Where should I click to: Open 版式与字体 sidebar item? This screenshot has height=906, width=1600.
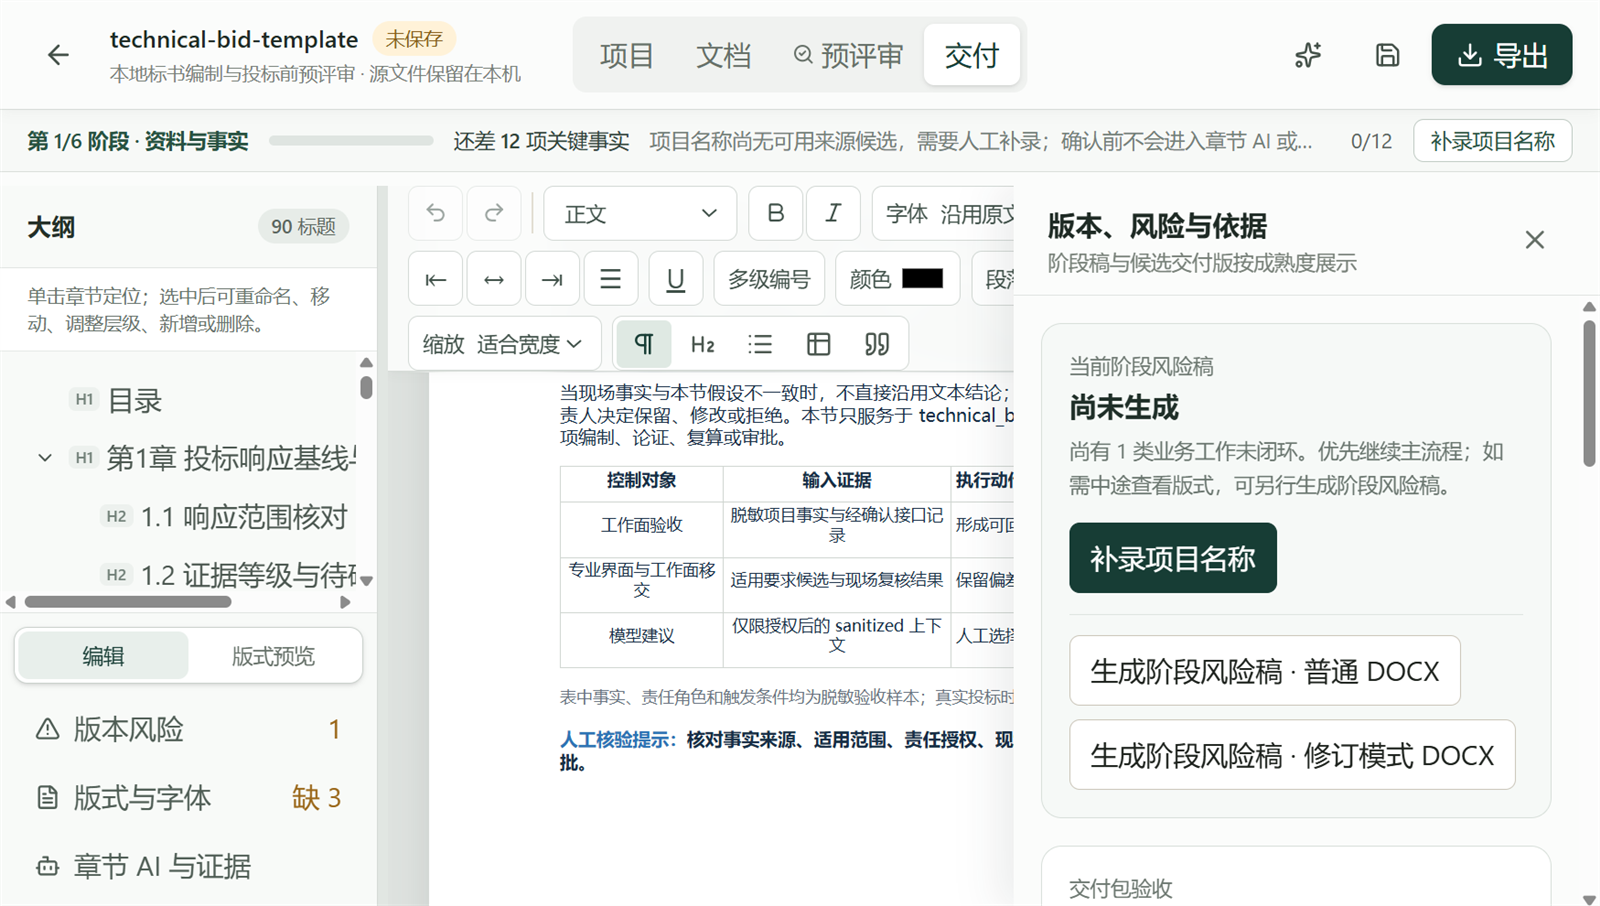pos(188,798)
